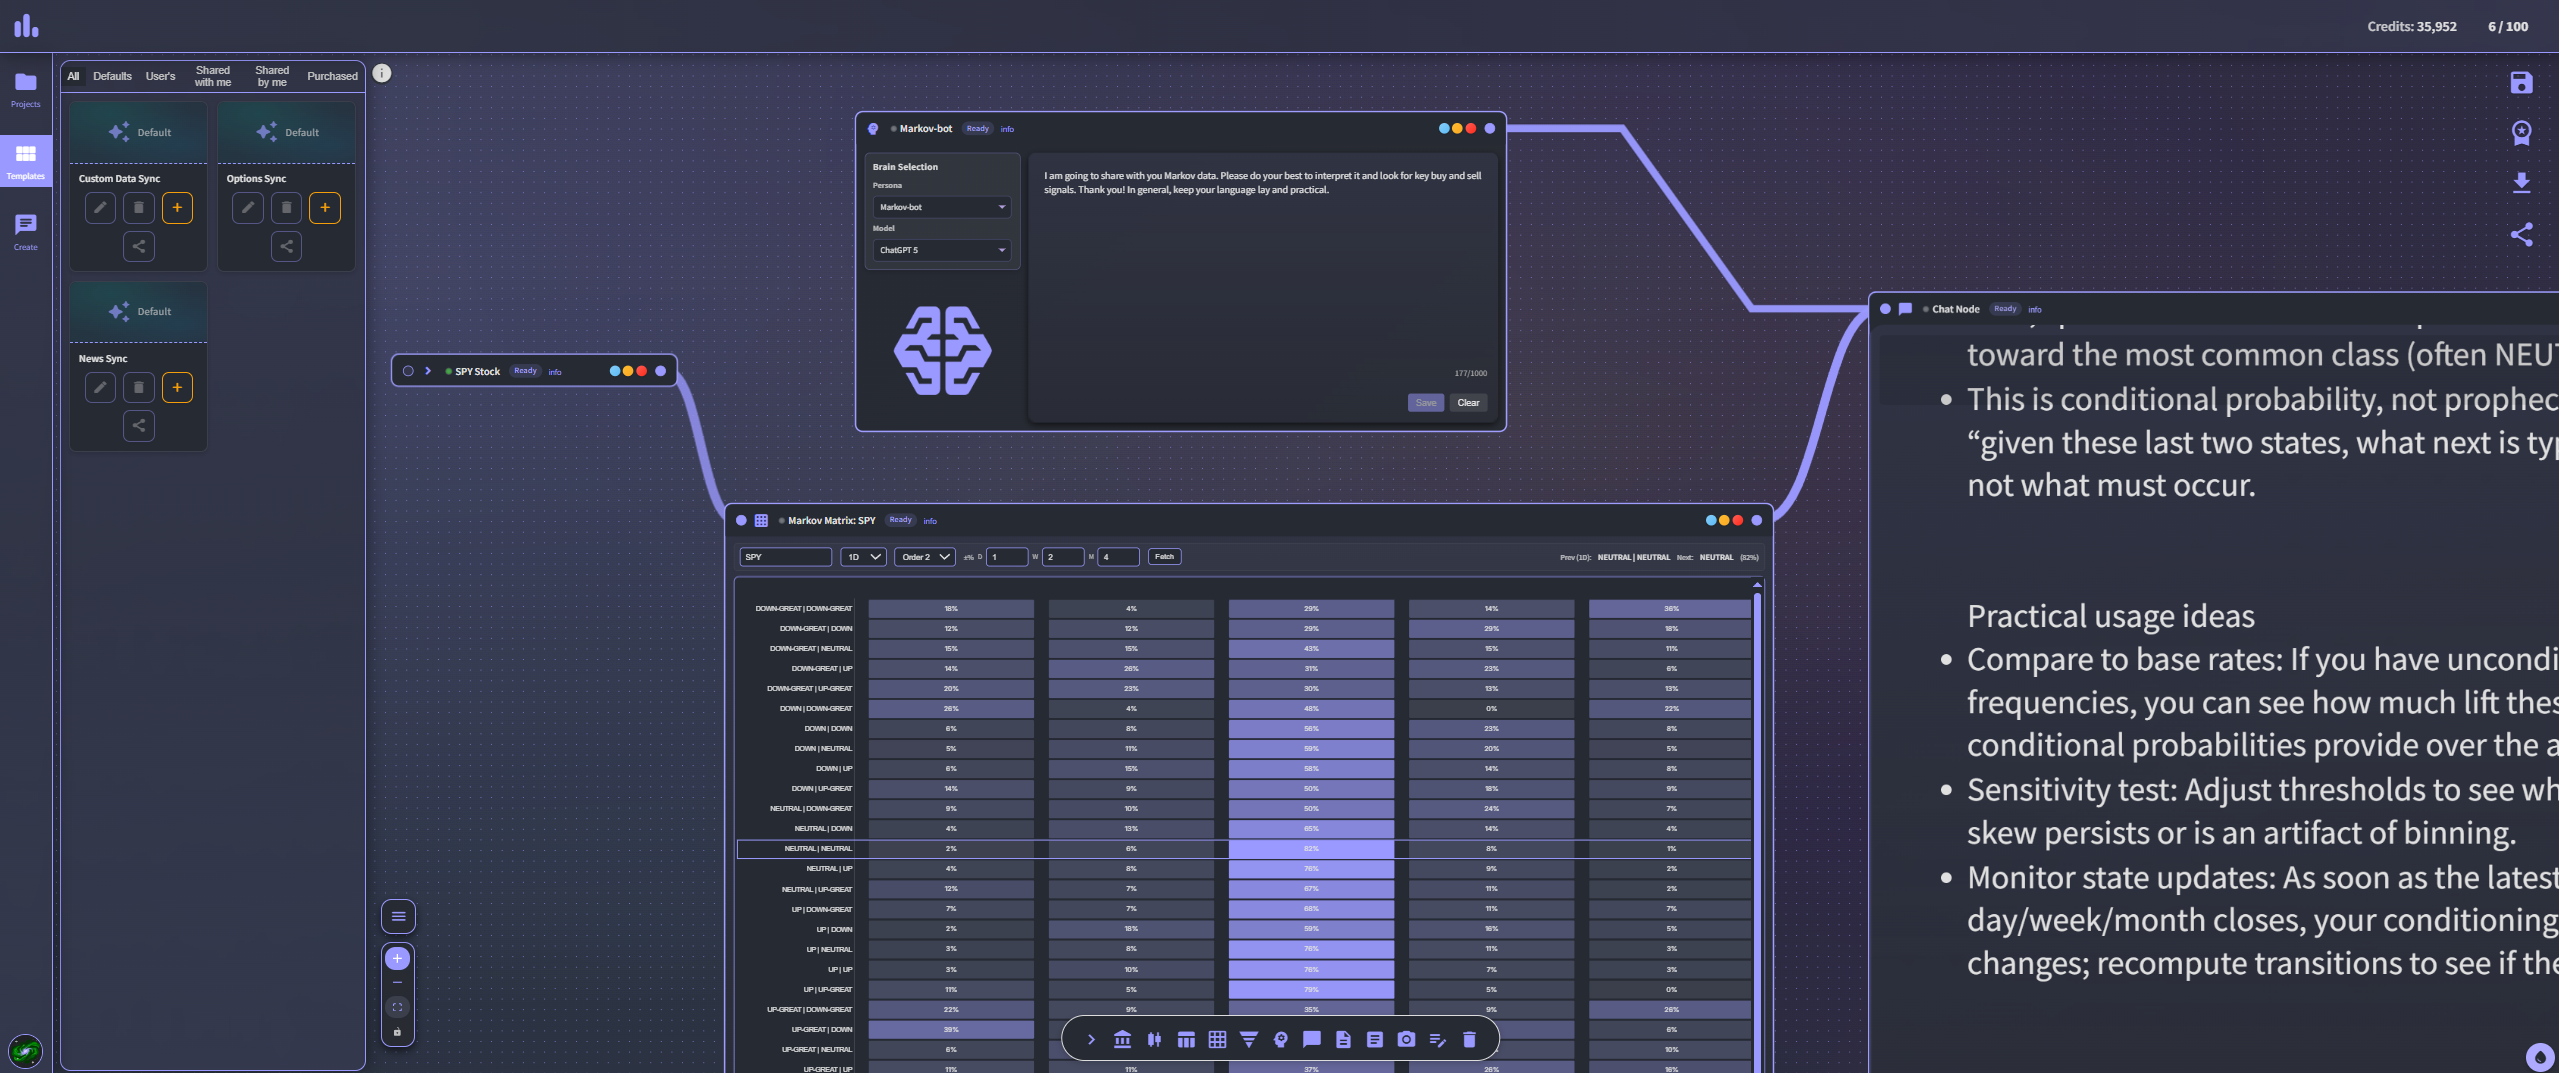Toggle the enable circle on the Chat Node header
The width and height of the screenshot is (2559, 1073).
pos(1884,309)
